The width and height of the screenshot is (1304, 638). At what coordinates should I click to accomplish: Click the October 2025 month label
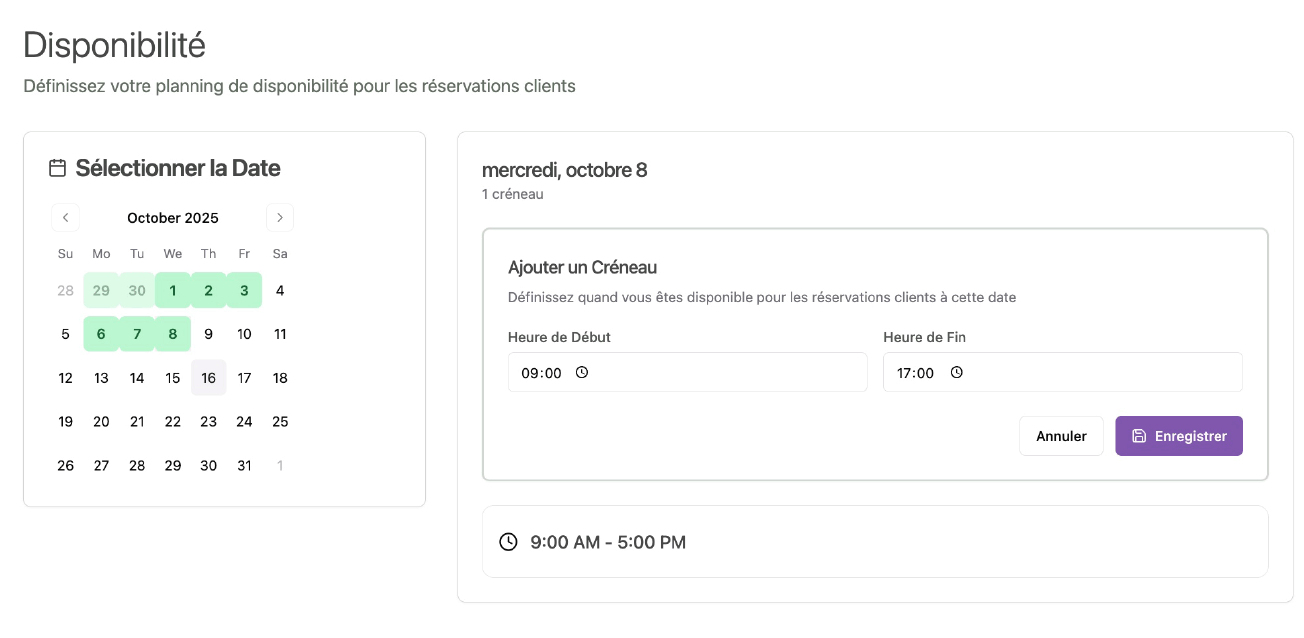click(x=173, y=218)
